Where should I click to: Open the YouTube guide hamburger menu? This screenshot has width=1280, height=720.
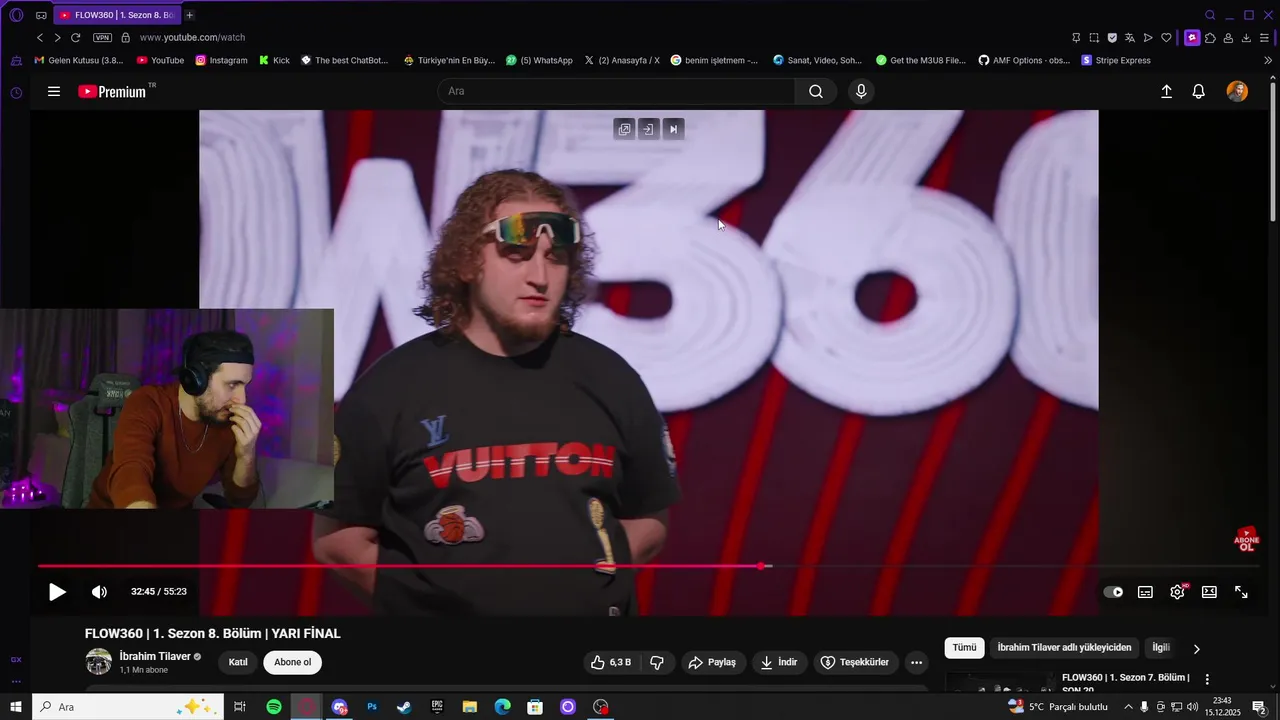(54, 91)
